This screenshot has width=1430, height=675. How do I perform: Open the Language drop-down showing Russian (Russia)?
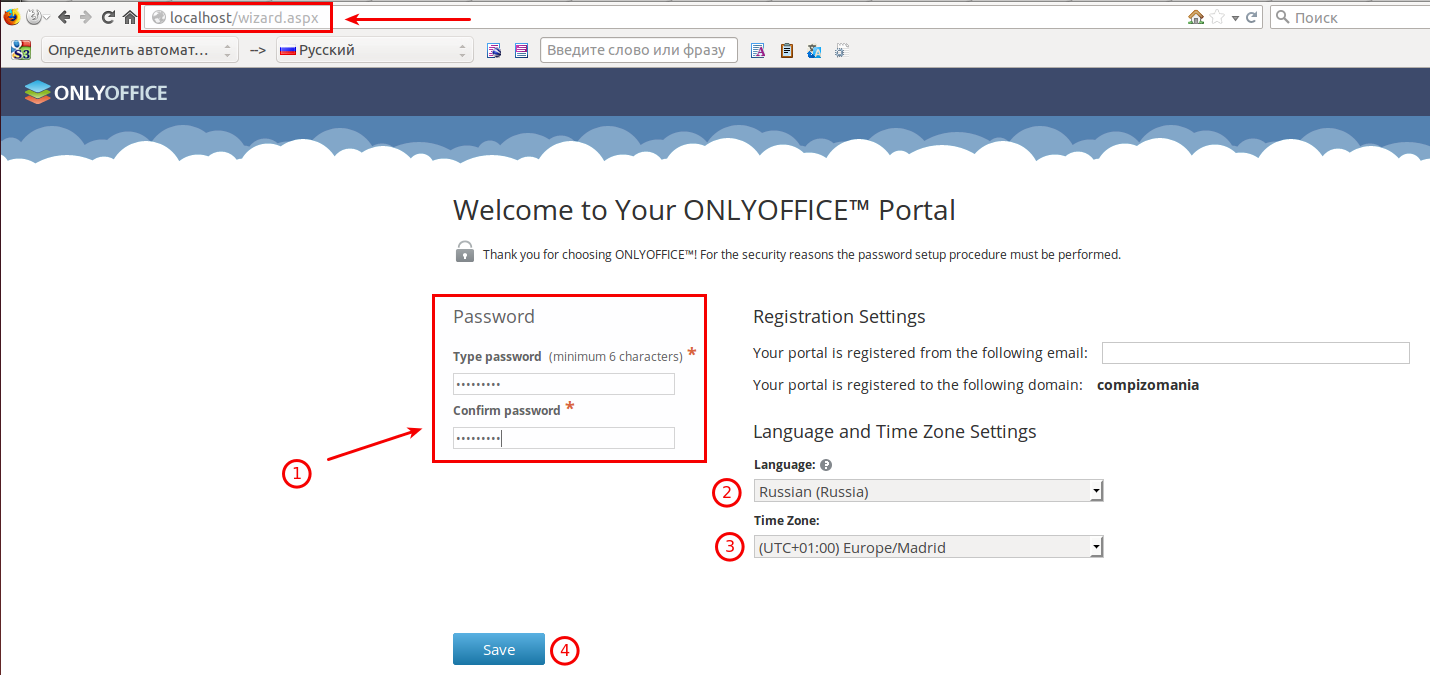pyautogui.click(x=928, y=491)
